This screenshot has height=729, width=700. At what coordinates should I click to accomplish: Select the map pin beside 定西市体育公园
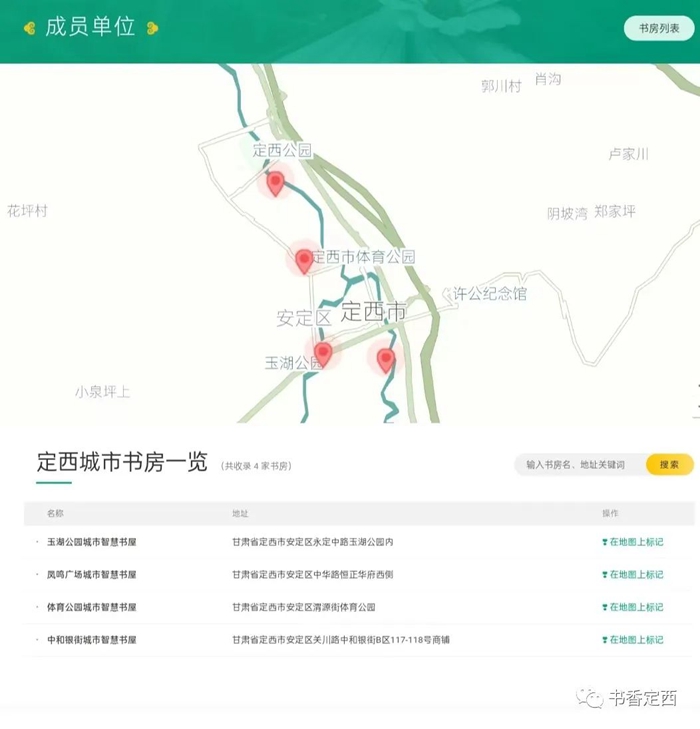click(x=304, y=260)
